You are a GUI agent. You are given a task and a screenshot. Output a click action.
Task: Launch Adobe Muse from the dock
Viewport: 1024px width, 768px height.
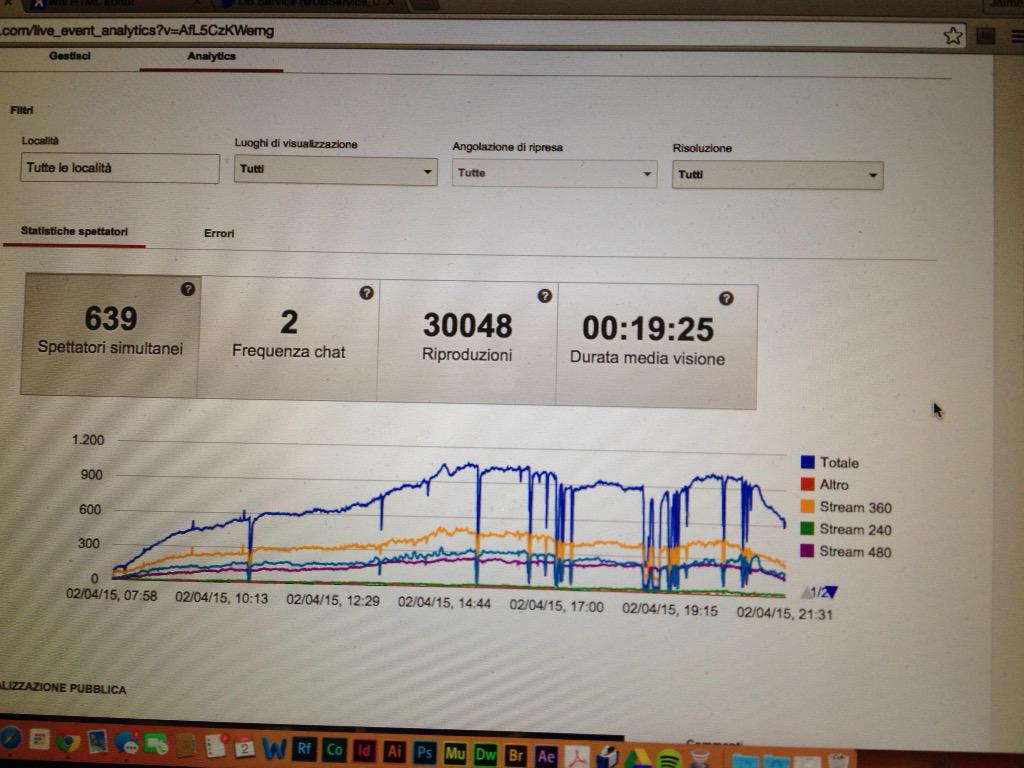click(455, 754)
